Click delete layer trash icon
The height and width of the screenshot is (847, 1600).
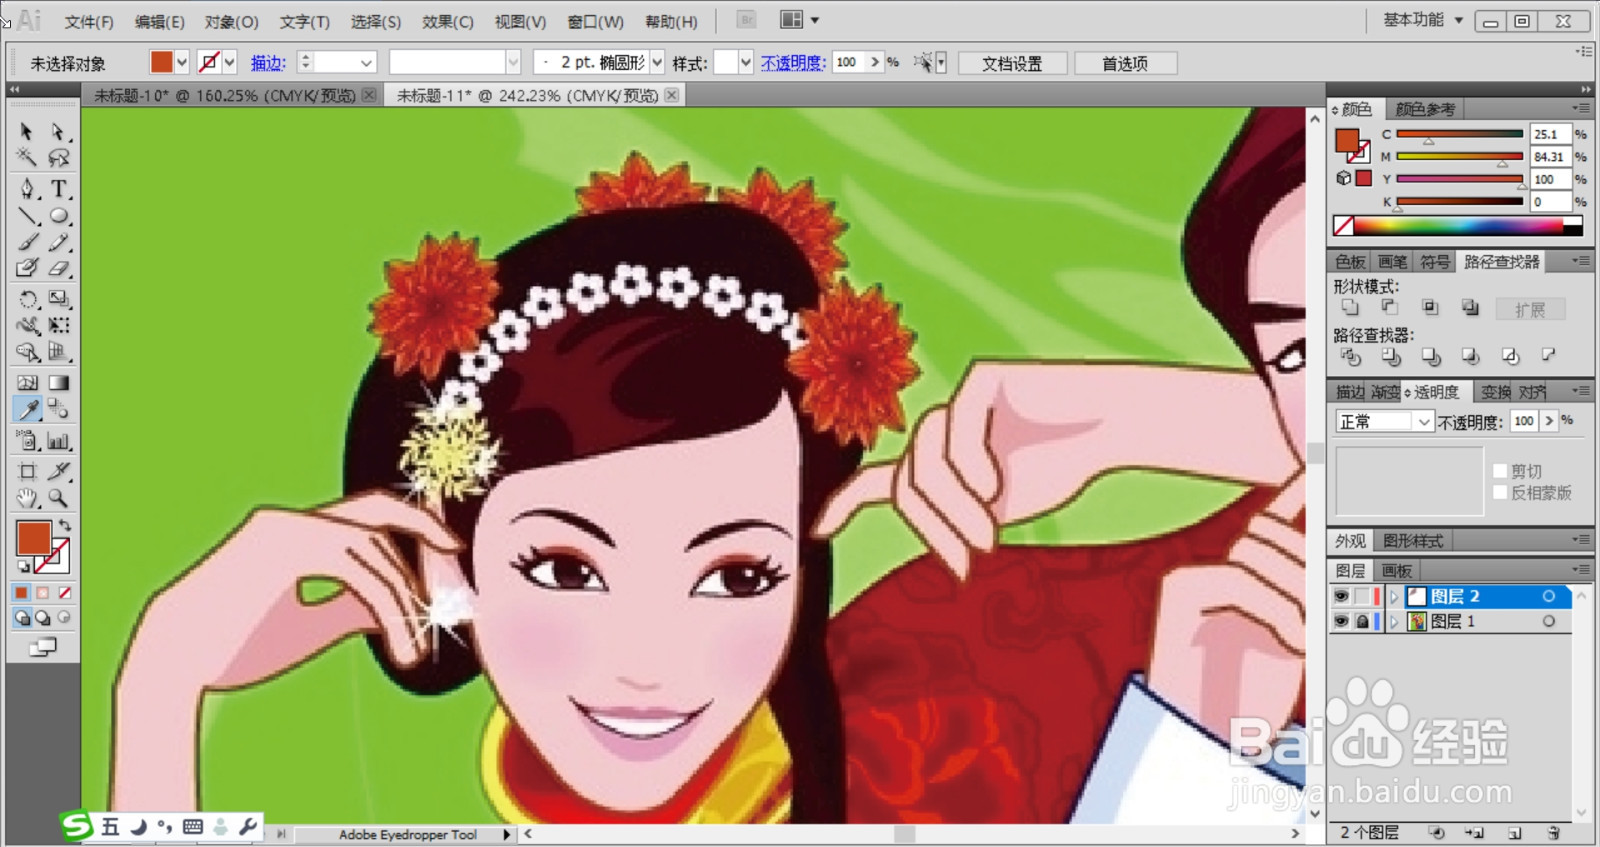(x=1553, y=832)
